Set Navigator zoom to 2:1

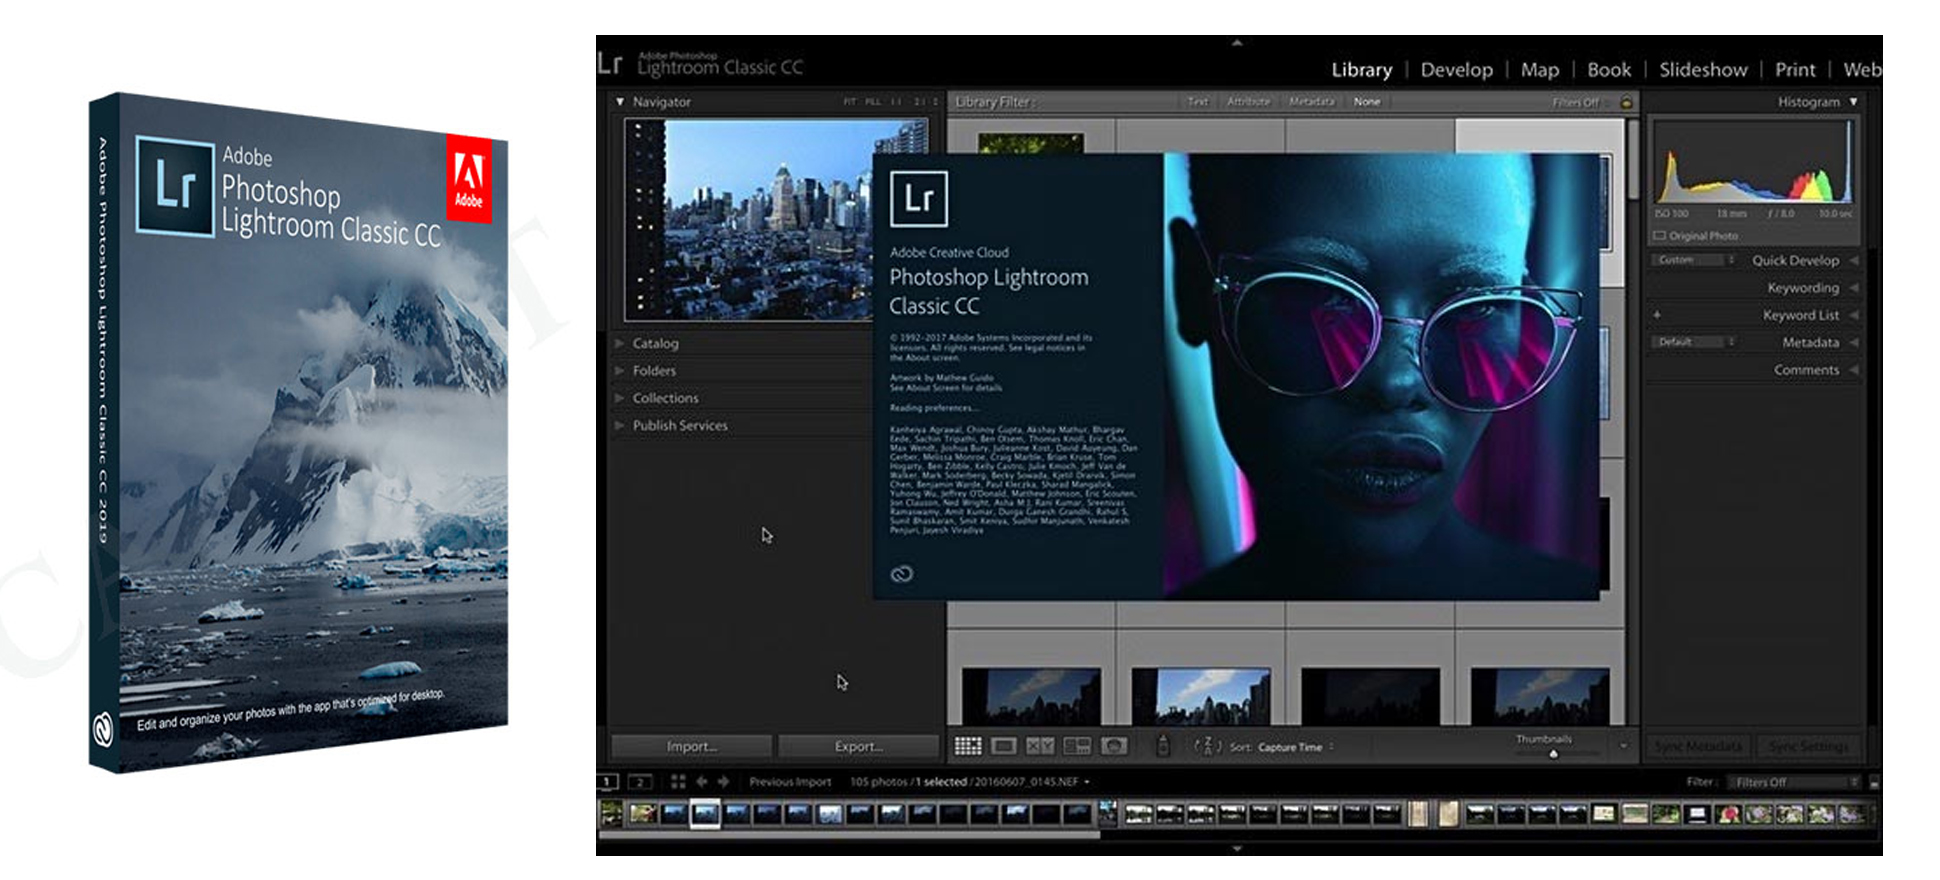(x=919, y=102)
